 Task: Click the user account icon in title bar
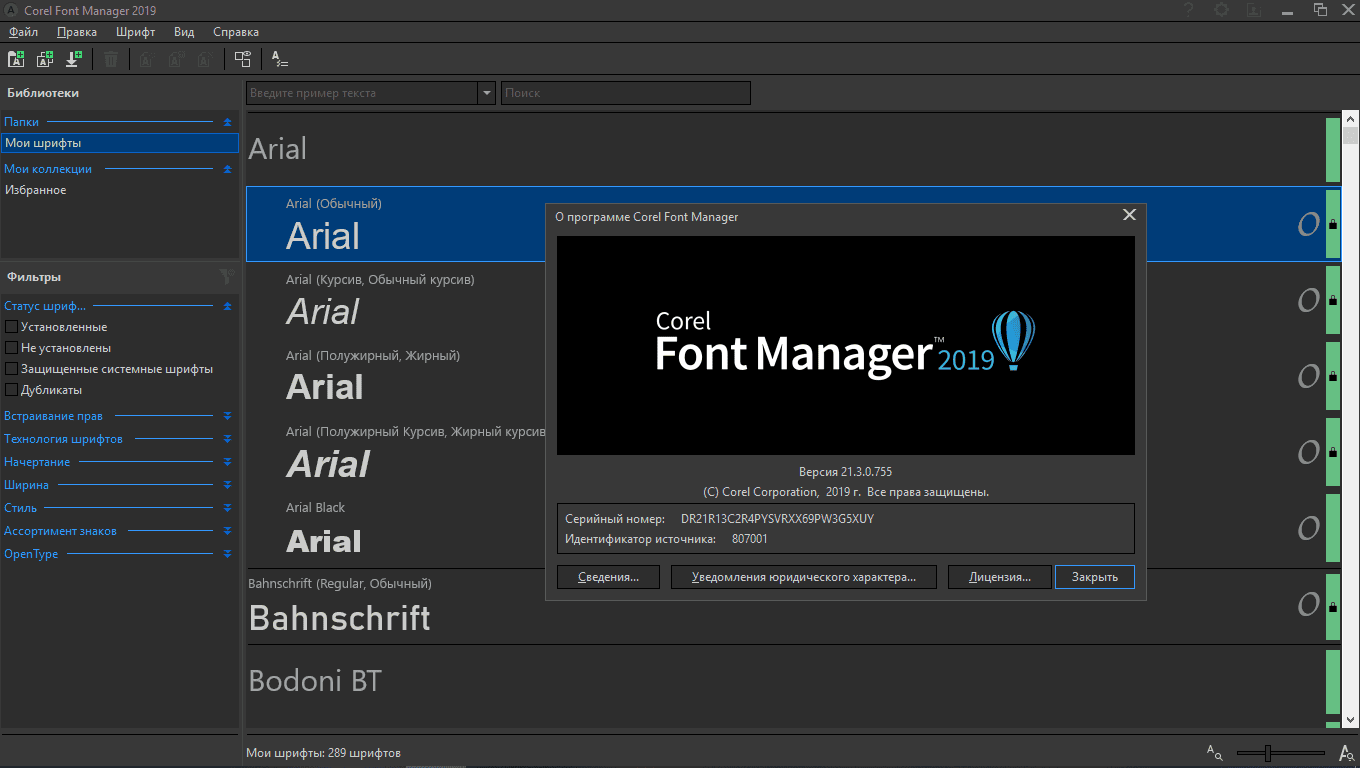point(1255,9)
